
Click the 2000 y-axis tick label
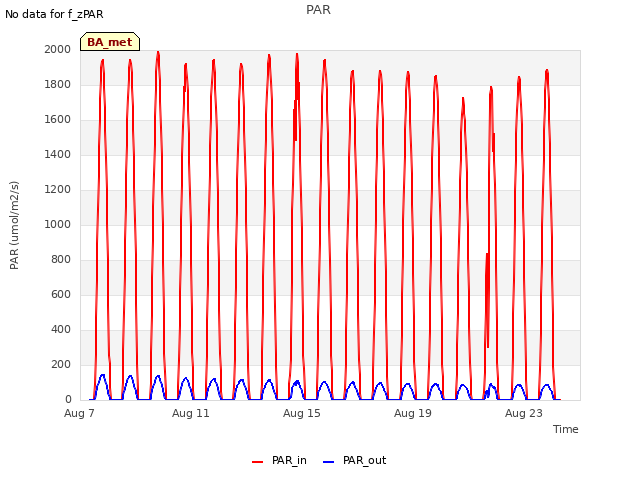(x=58, y=49)
